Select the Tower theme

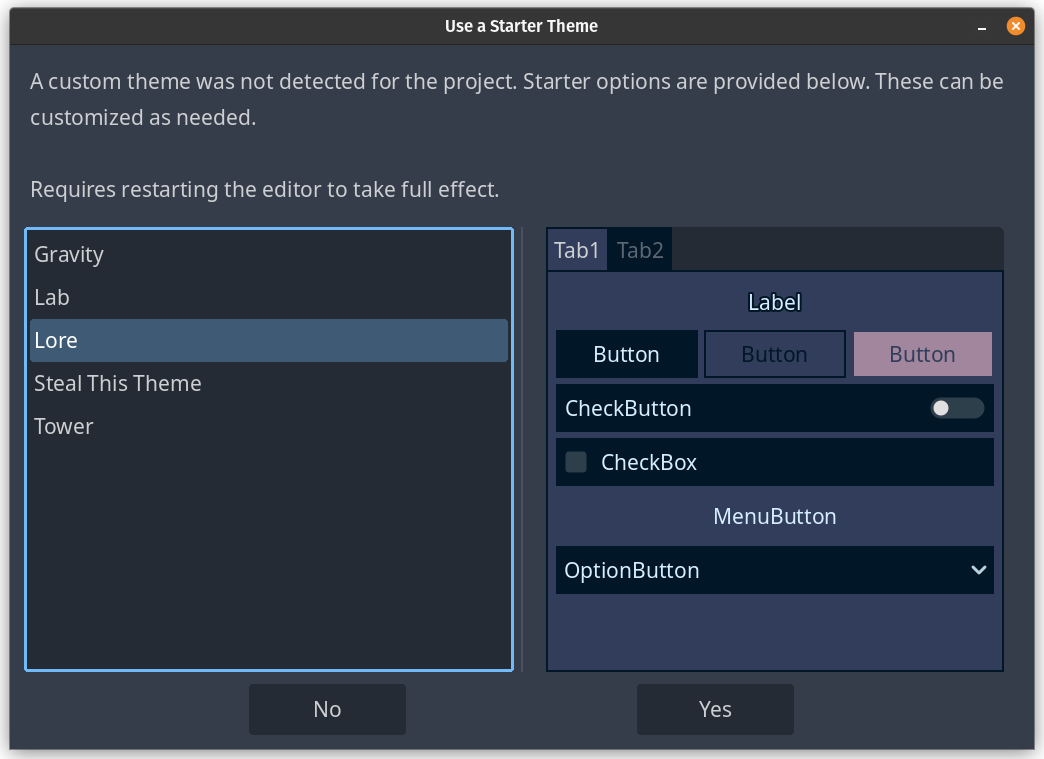[x=64, y=427]
